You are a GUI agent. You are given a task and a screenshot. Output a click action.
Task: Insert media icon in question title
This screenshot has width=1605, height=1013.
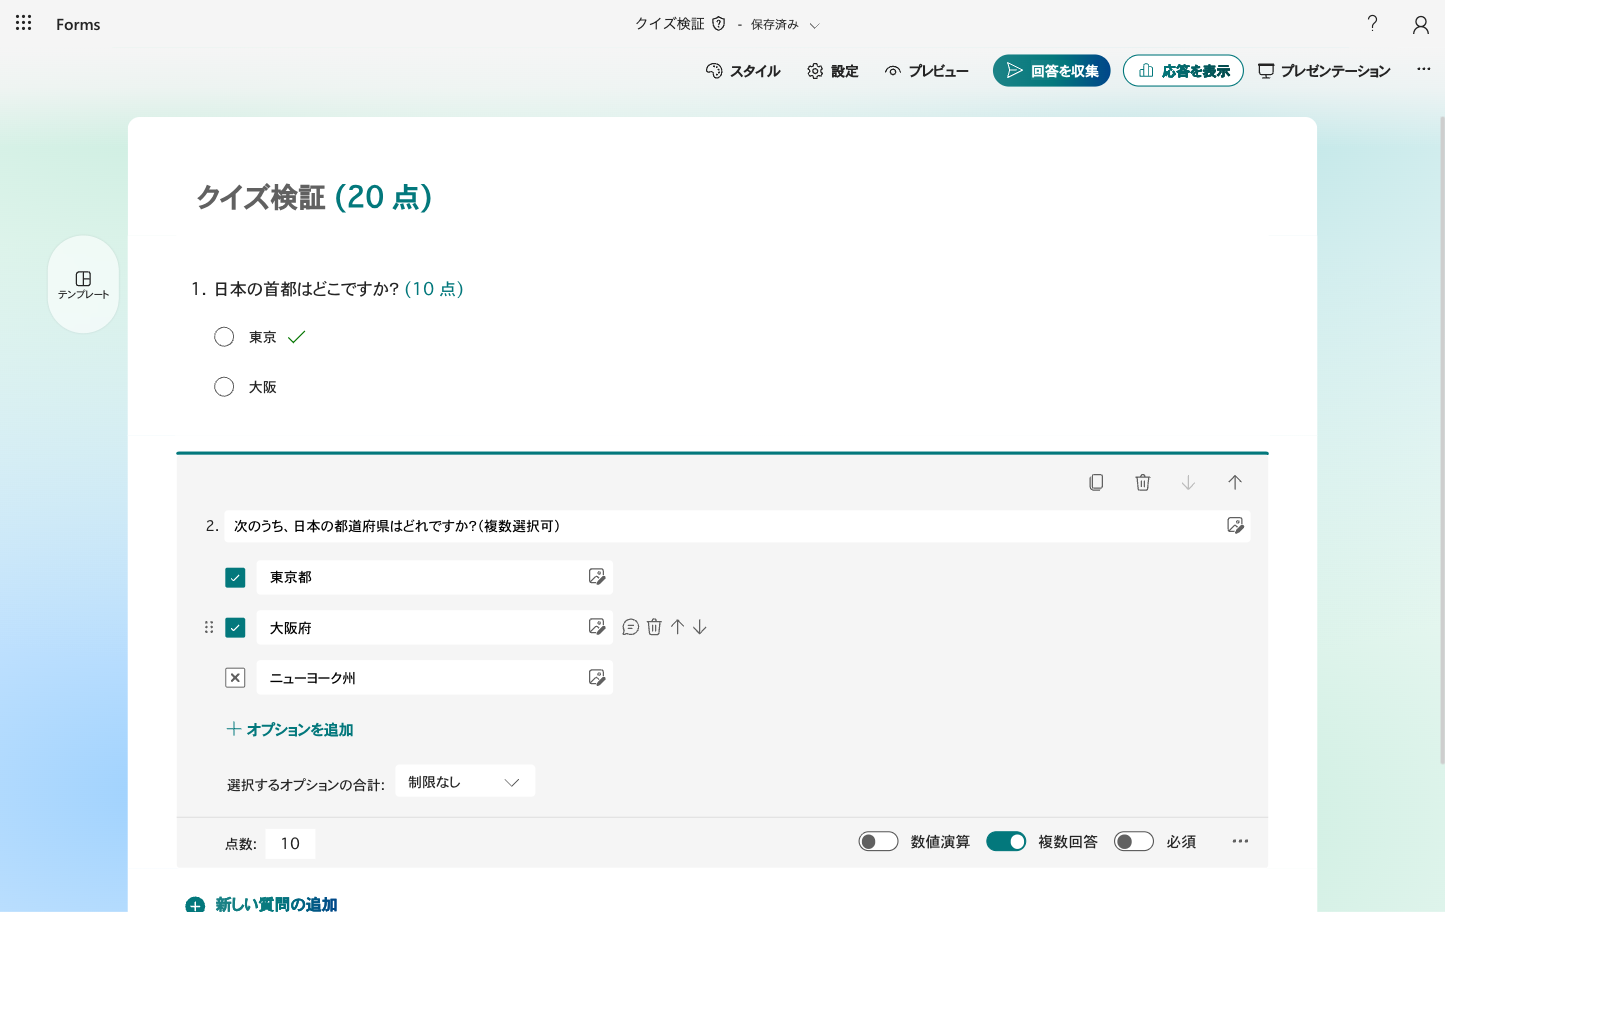click(x=1235, y=526)
